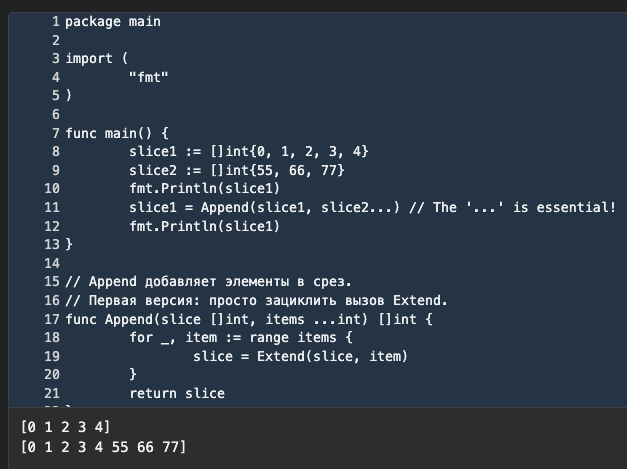Click the 'package main' line in the editor

(x=112, y=21)
